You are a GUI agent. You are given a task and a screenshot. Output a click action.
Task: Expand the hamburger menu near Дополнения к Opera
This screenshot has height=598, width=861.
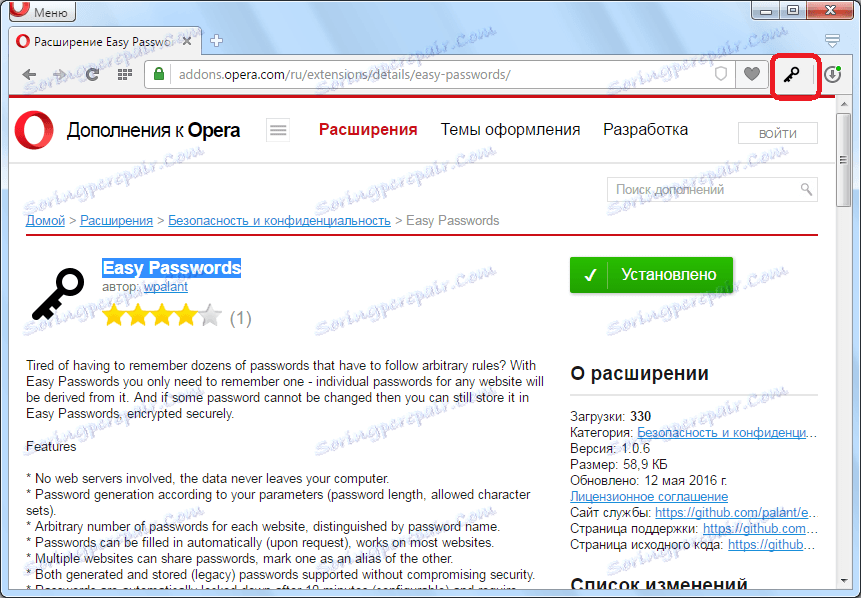(277, 130)
